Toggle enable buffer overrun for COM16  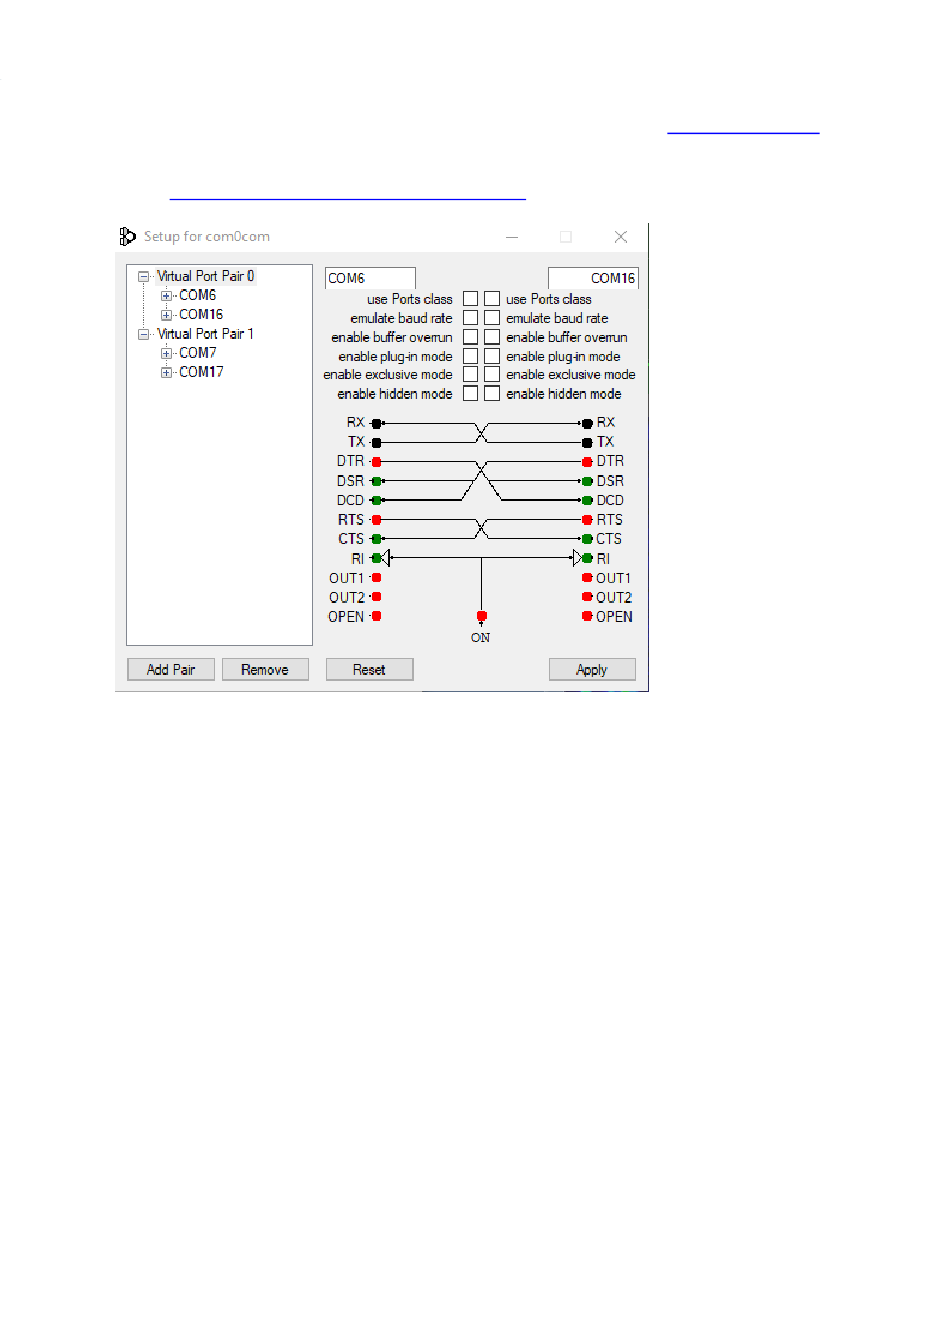point(492,337)
